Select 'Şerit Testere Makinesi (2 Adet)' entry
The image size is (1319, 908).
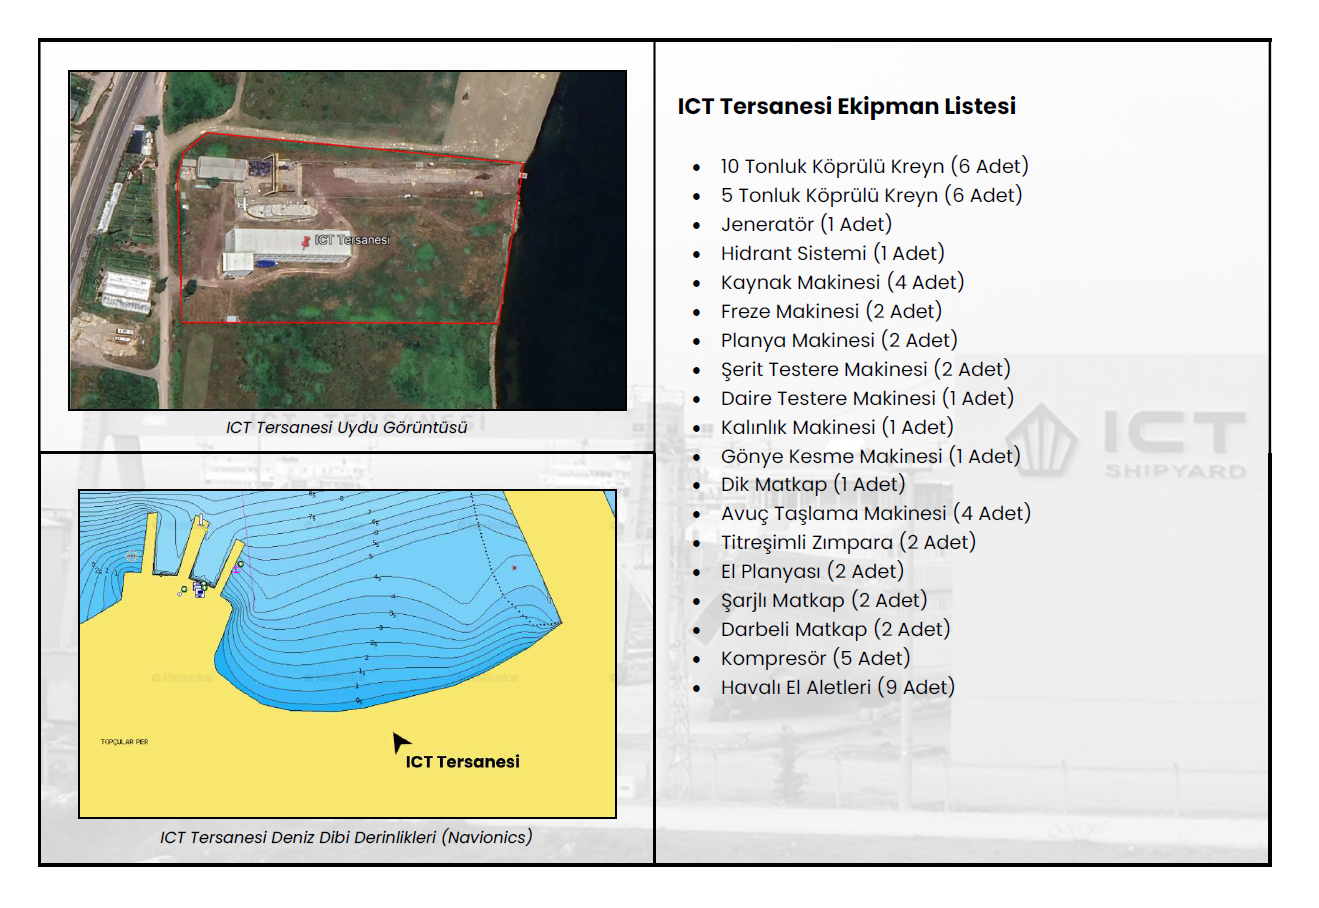click(x=865, y=369)
